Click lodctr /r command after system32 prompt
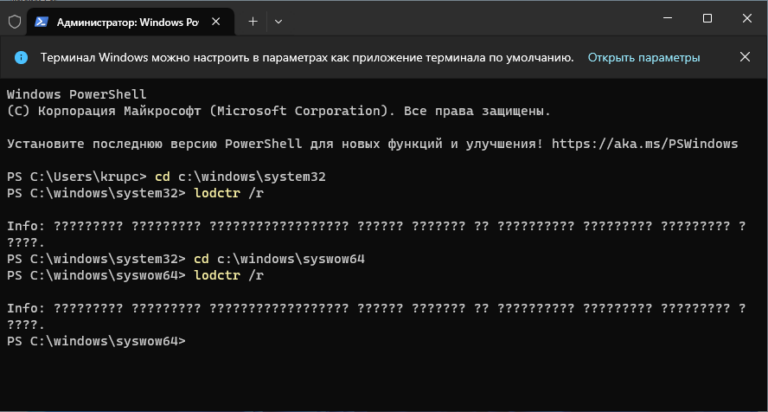This screenshot has height=412, width=768. point(229,193)
